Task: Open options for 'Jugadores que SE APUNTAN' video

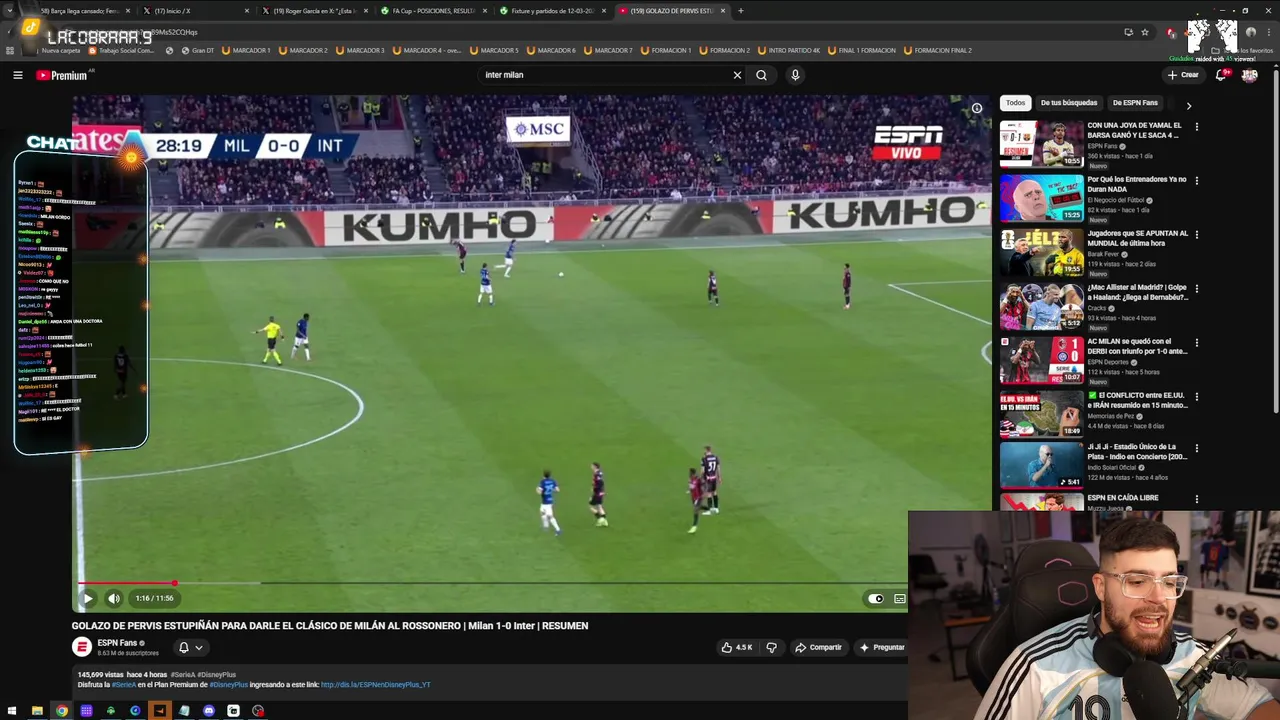Action: (1196, 235)
